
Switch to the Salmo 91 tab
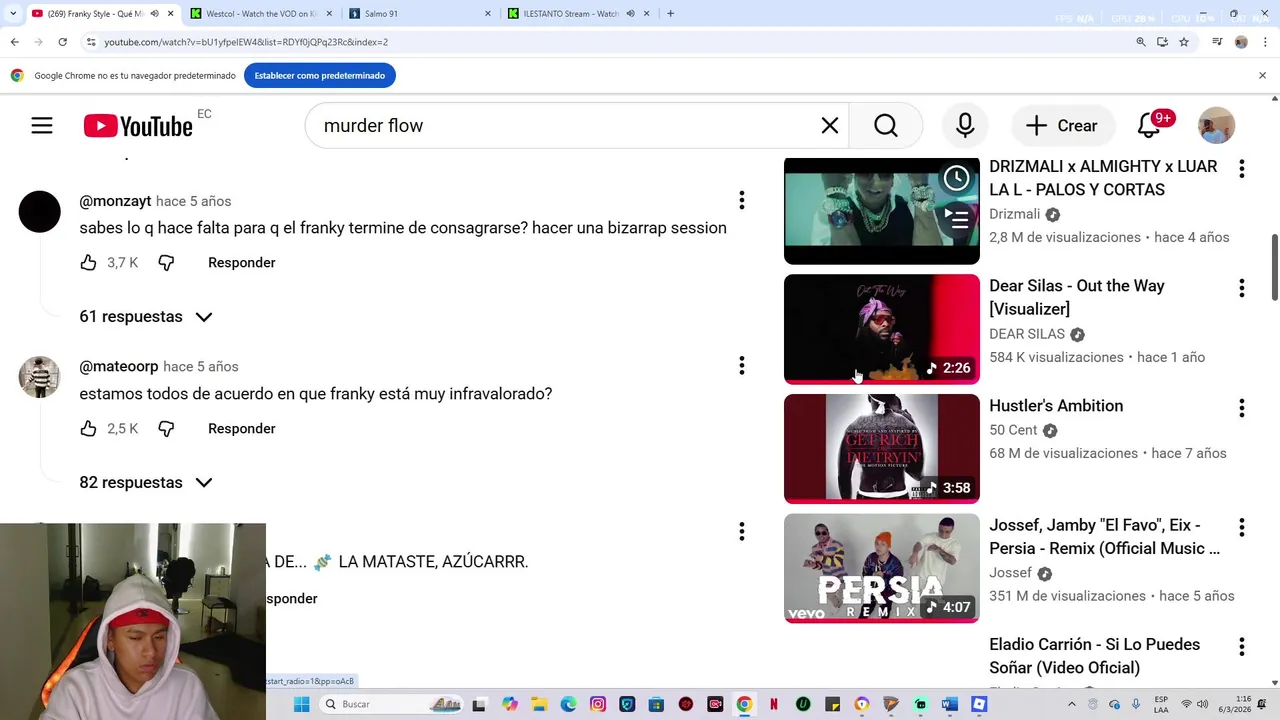pos(420,14)
